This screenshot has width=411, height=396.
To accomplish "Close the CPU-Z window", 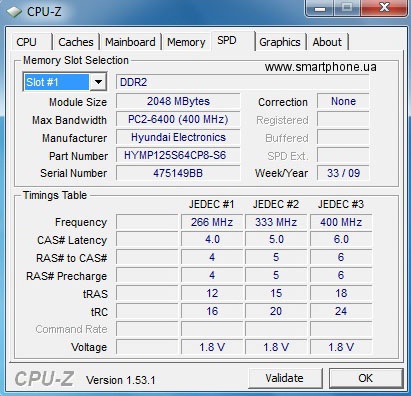I will 384,8.
